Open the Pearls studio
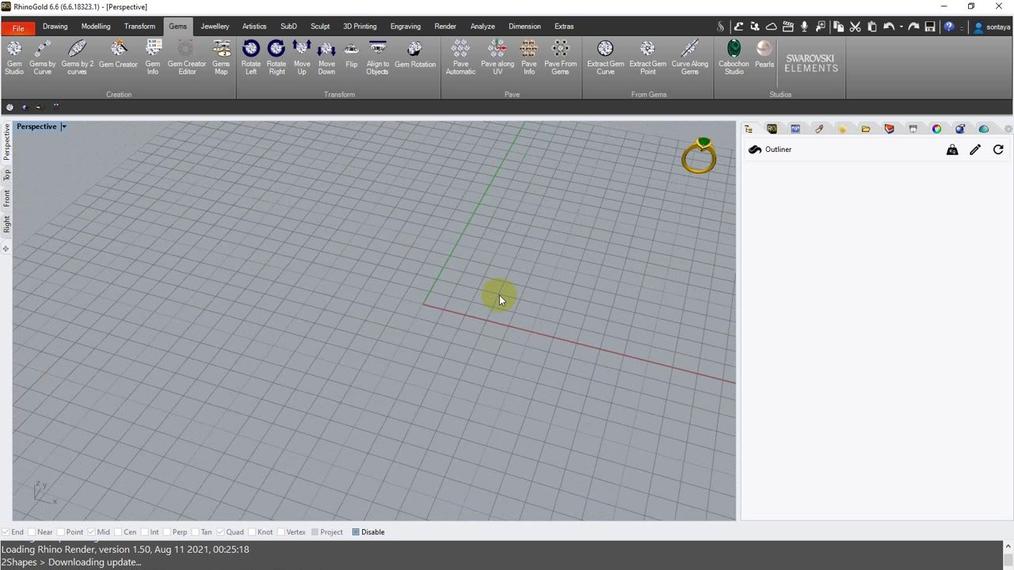This screenshot has width=1014, height=570. pos(764,54)
